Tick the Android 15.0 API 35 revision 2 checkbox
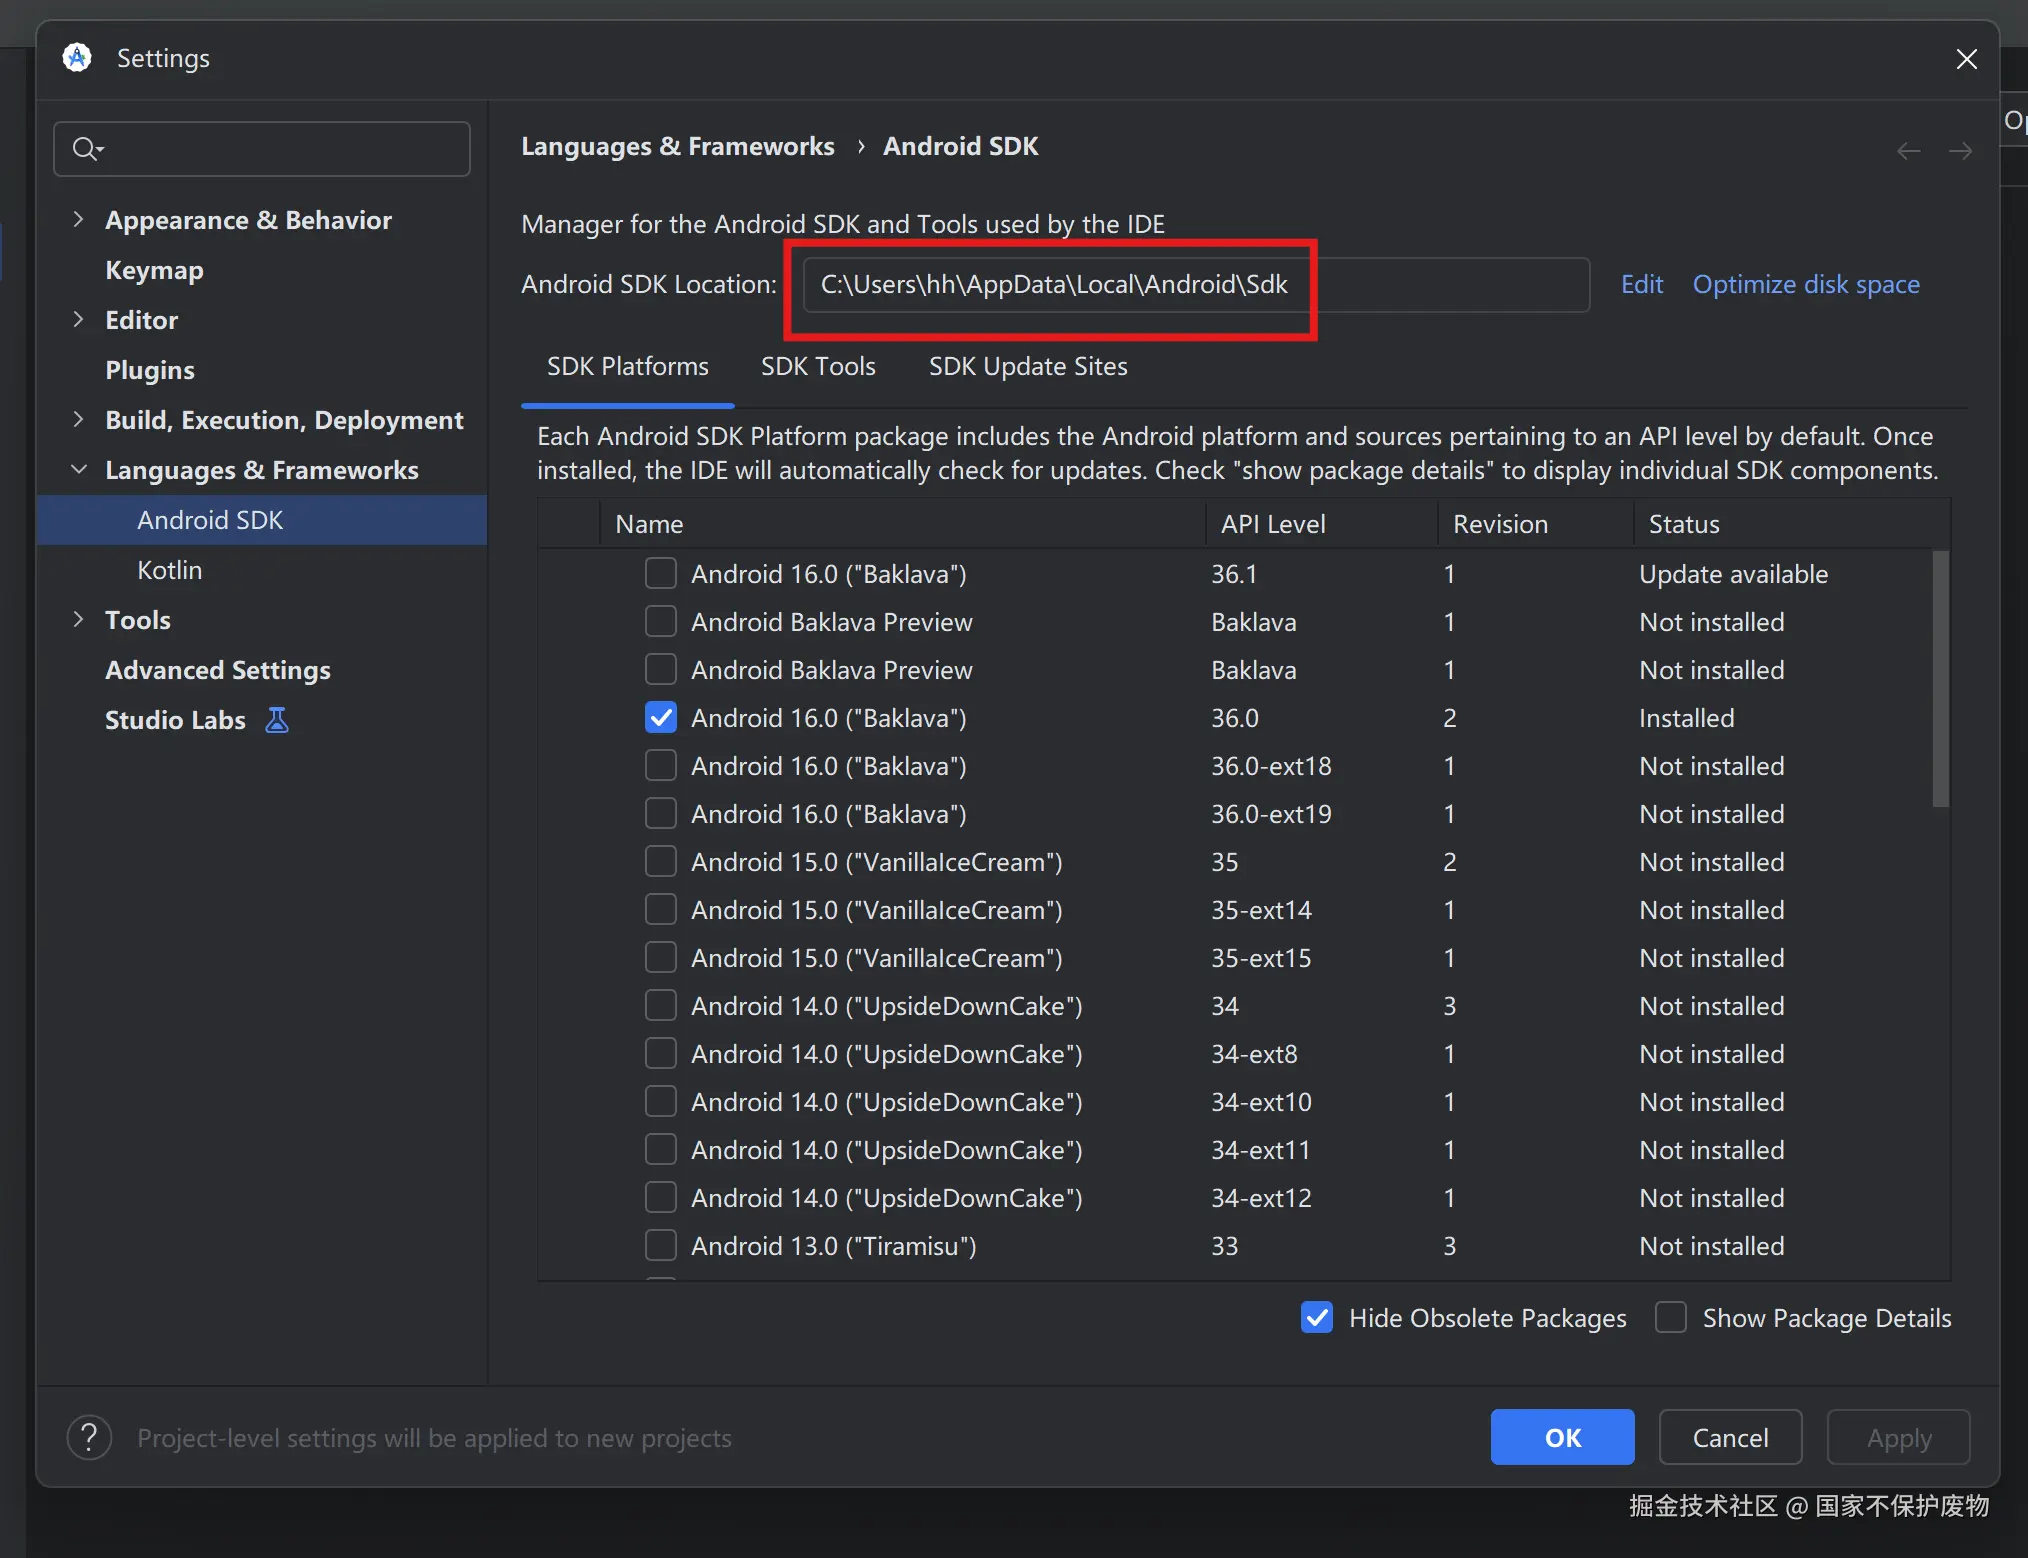The image size is (2028, 1558). [x=660, y=862]
